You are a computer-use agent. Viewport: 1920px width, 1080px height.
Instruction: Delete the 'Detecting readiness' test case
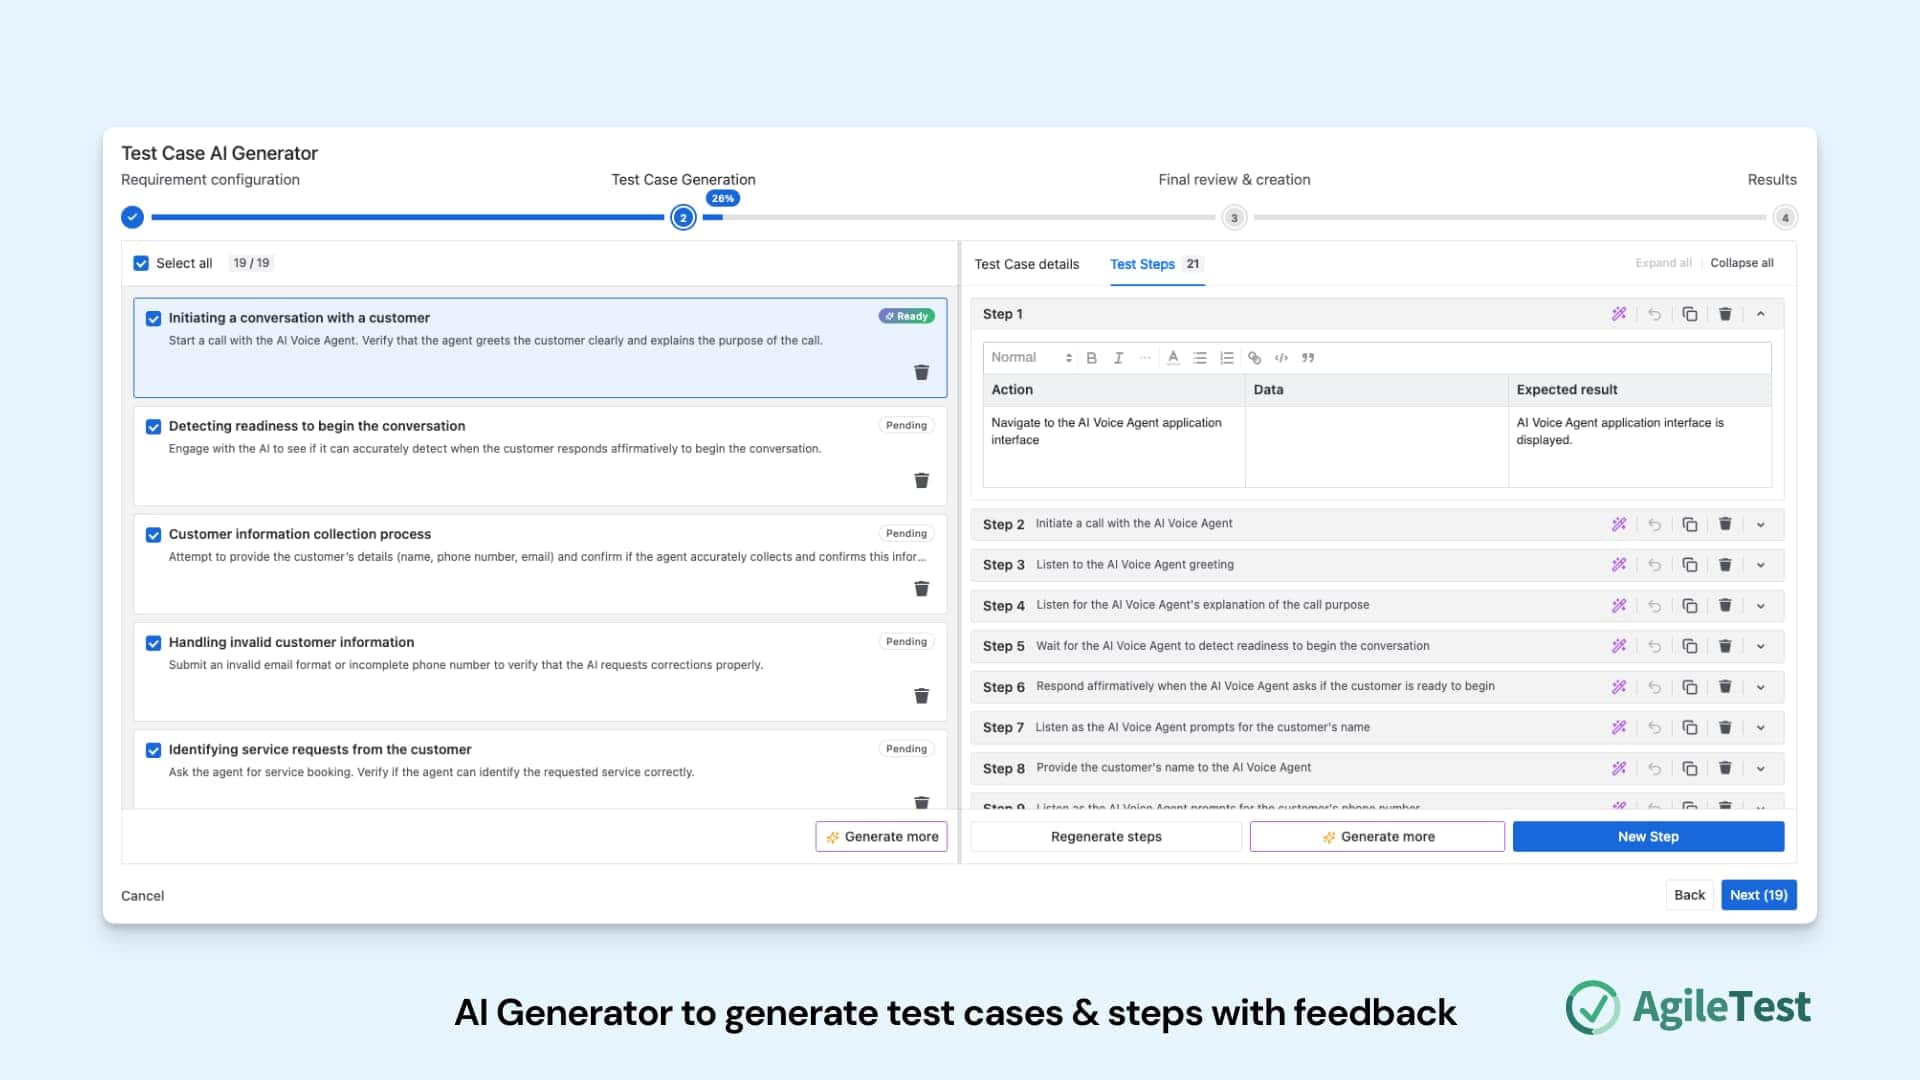(922, 481)
